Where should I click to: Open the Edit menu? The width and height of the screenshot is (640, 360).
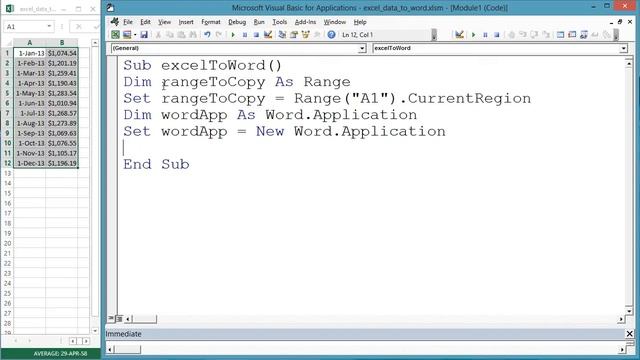click(x=145, y=22)
